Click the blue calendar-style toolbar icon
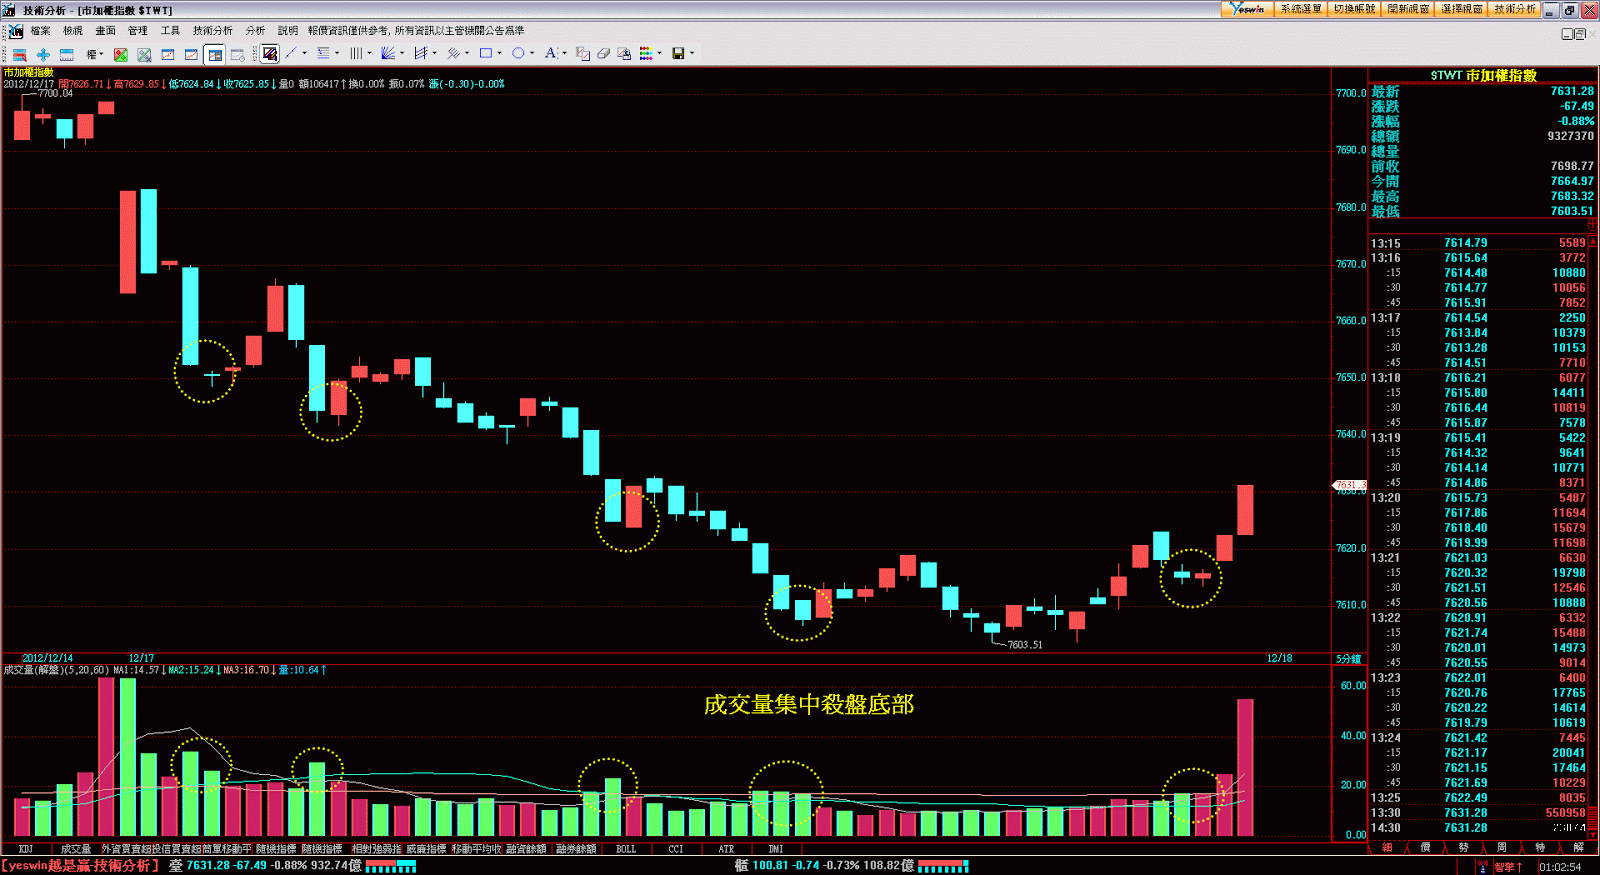The image size is (1600, 875). pyautogui.click(x=66, y=54)
